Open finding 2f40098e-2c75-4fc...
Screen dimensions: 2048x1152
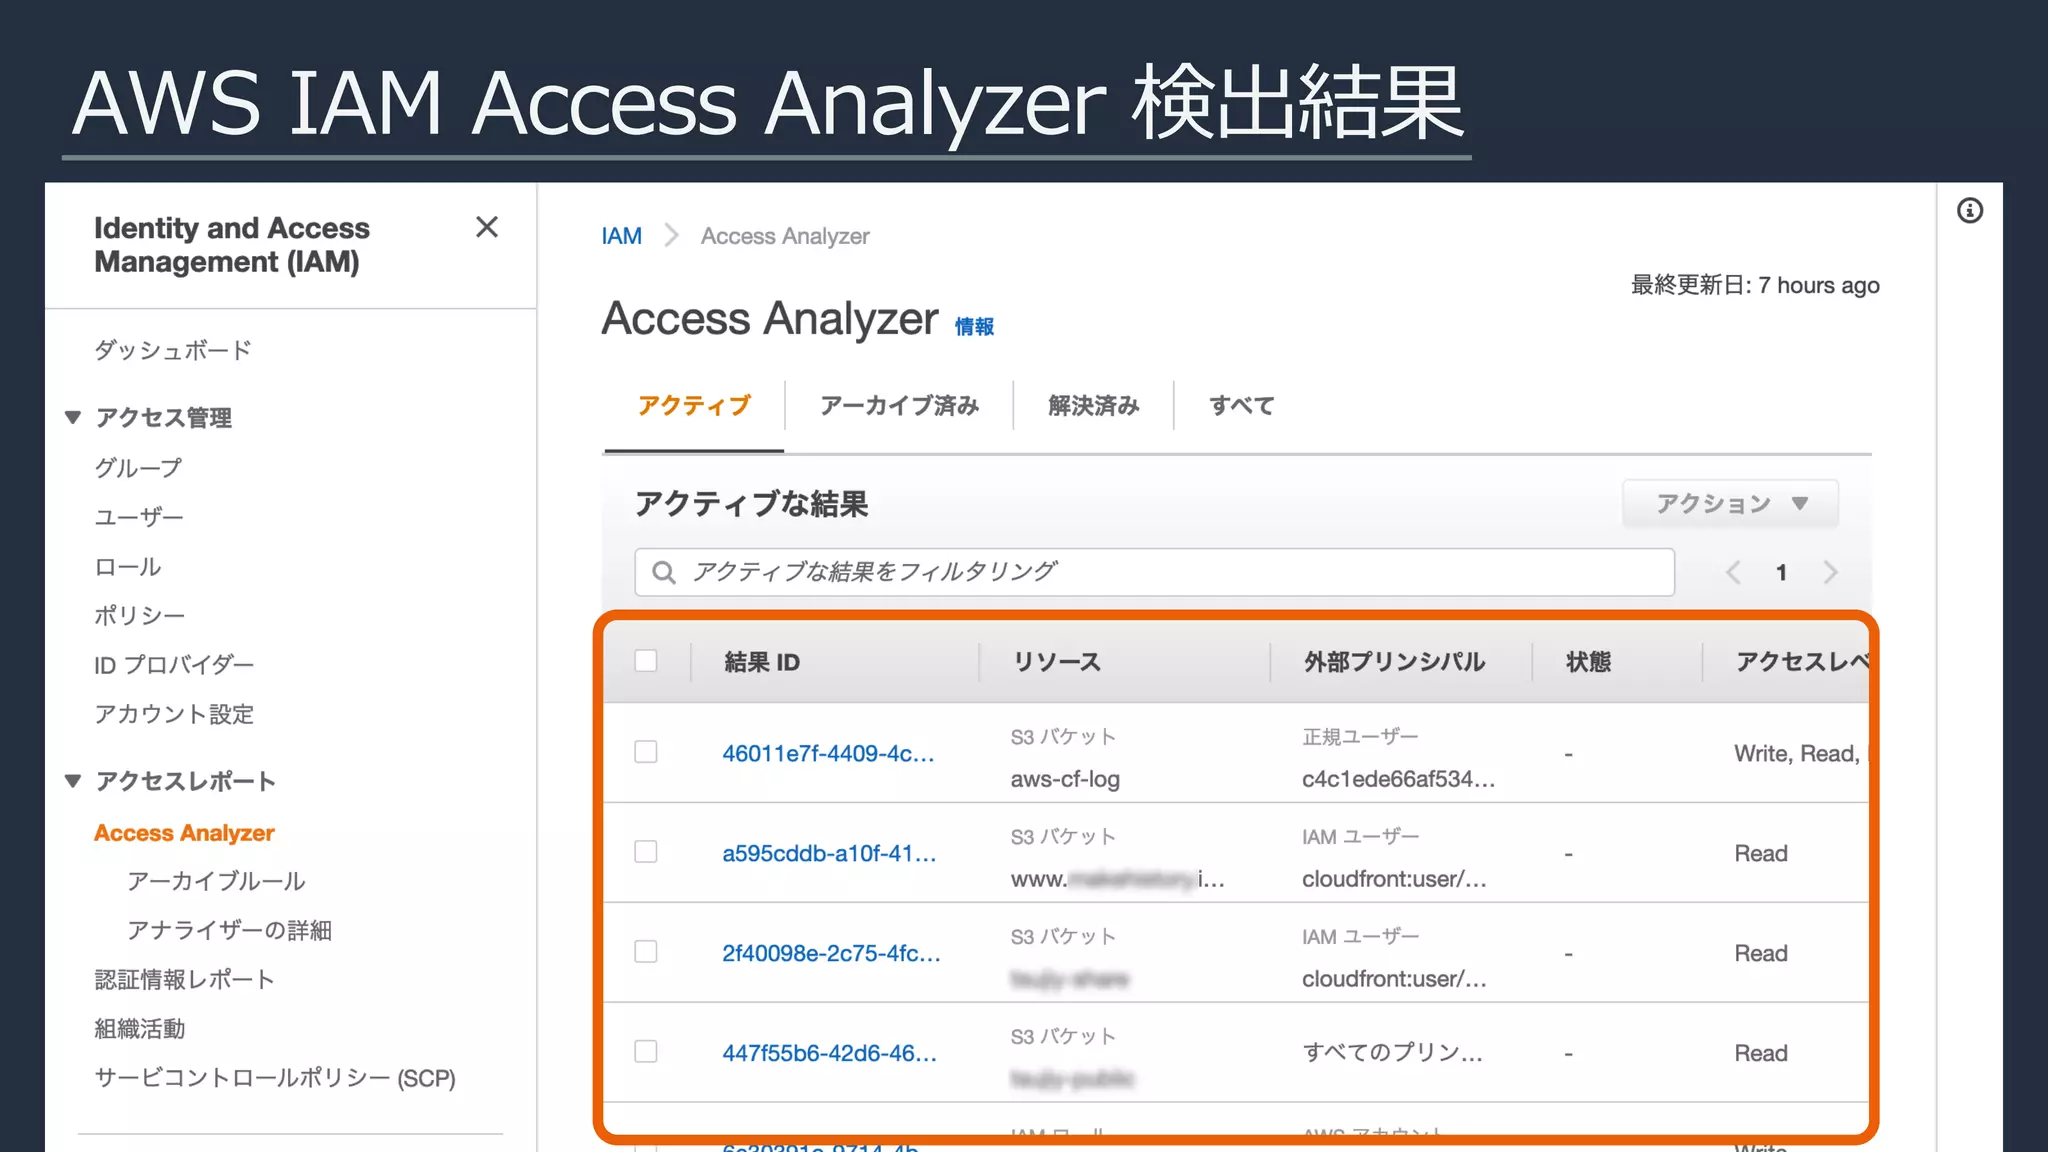coord(831,953)
